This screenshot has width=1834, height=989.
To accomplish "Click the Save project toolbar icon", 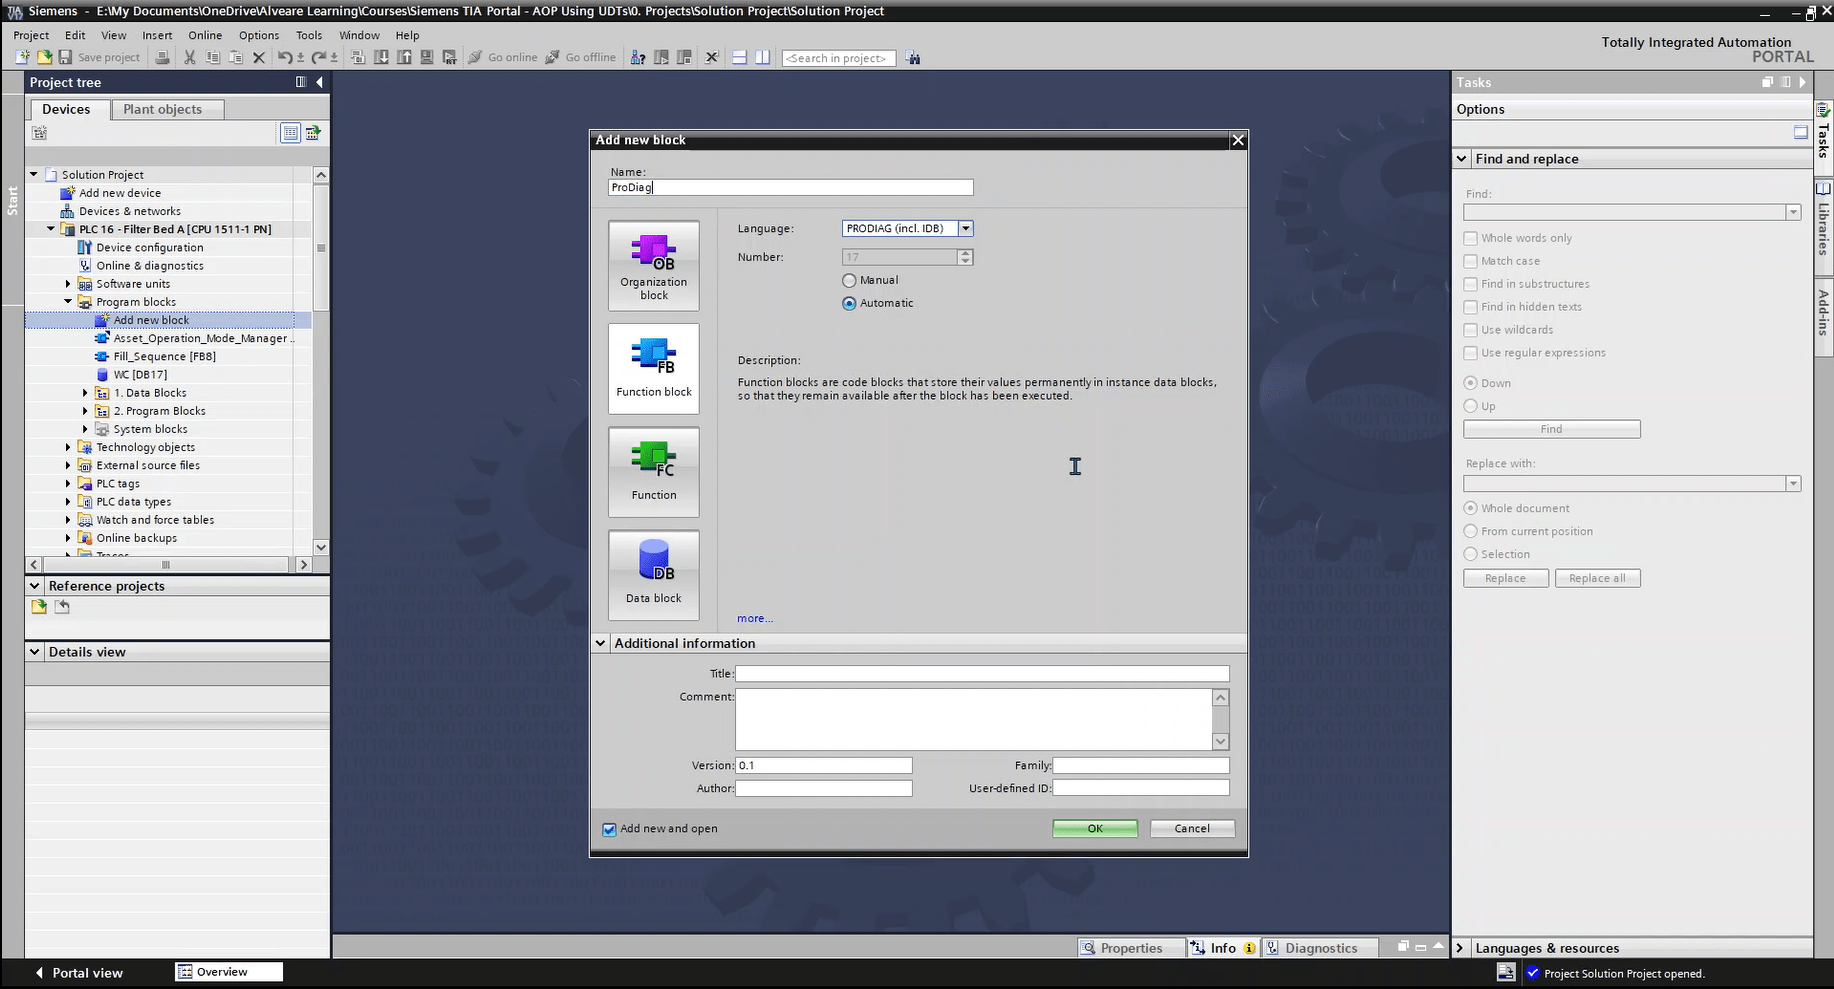I will [x=66, y=58].
